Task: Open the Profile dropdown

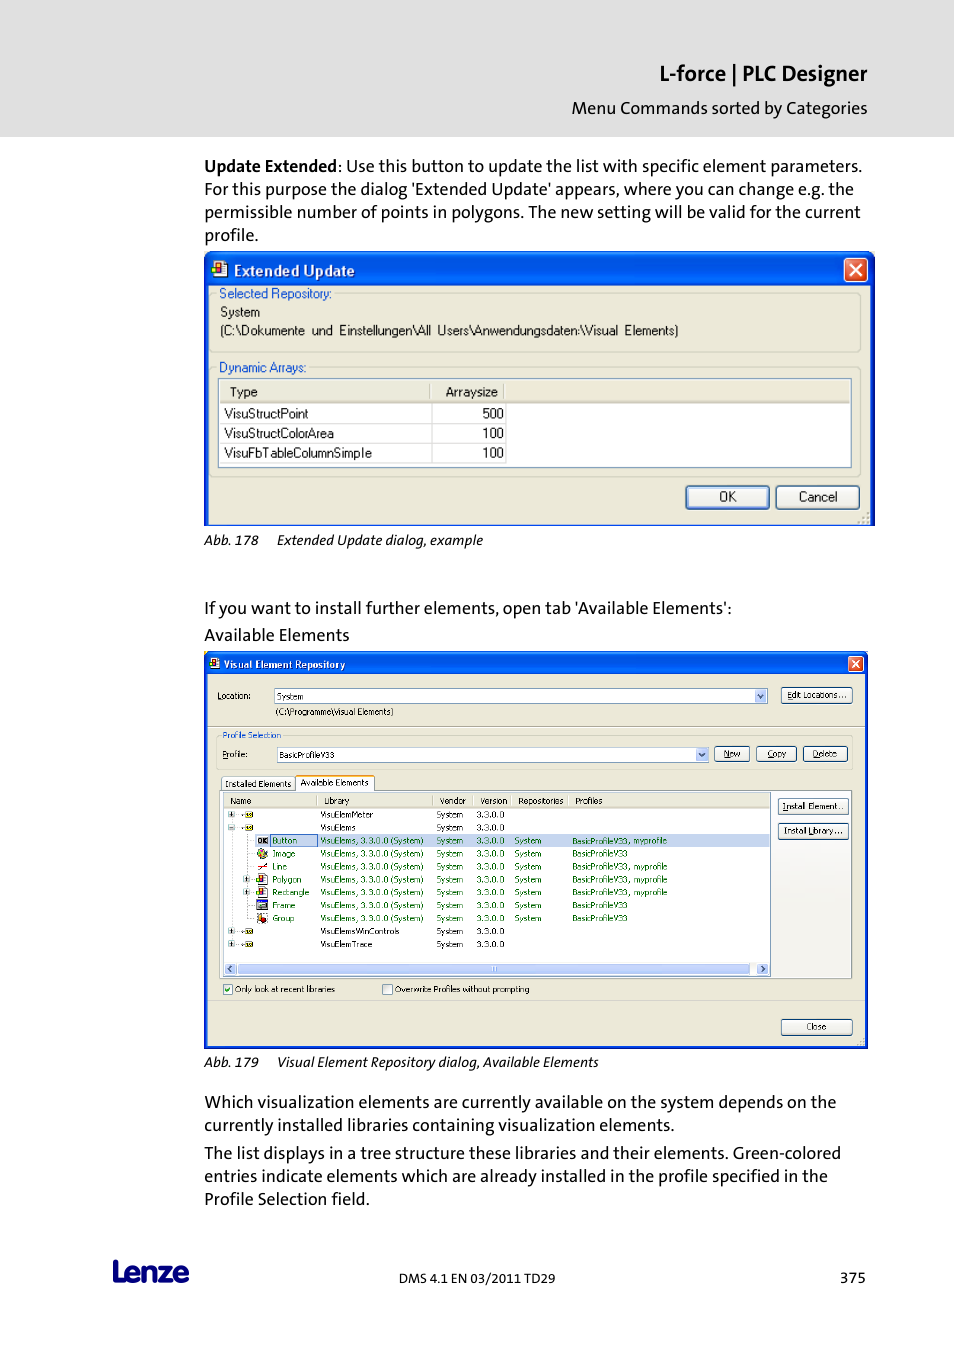Action: pyautogui.click(x=702, y=755)
